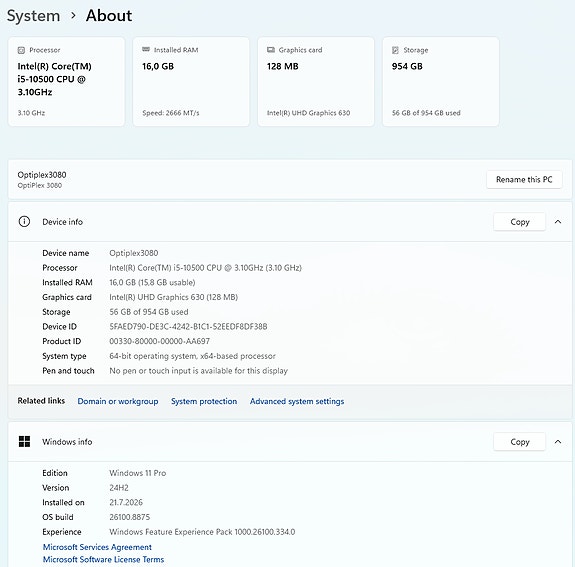The width and height of the screenshot is (575, 567).
Task: Open Microsoft Software License Terms link
Action: [x=103, y=559]
